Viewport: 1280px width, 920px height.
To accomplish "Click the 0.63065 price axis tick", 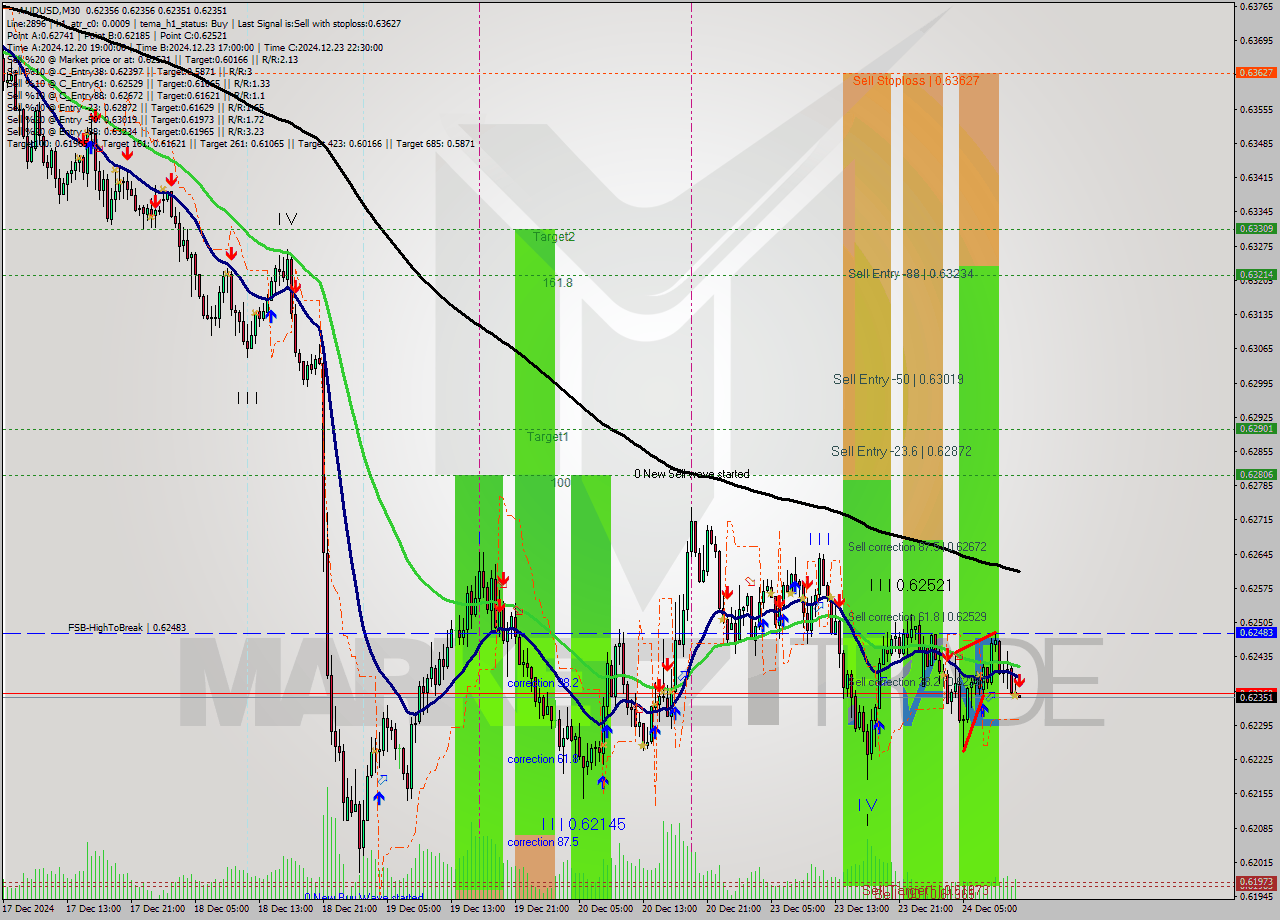I will (x=1256, y=349).
